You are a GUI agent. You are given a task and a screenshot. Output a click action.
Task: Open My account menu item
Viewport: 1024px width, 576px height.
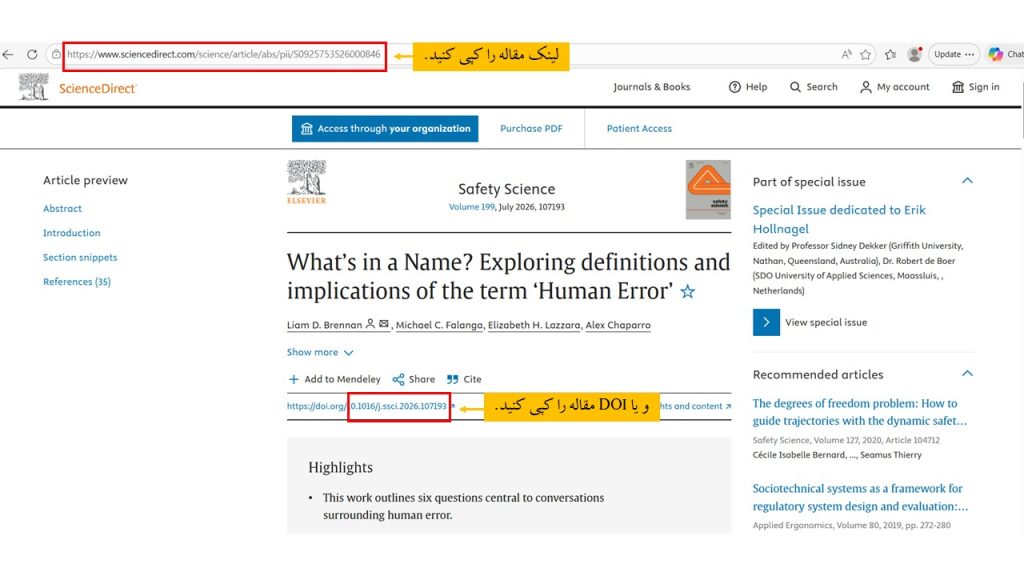coord(903,87)
